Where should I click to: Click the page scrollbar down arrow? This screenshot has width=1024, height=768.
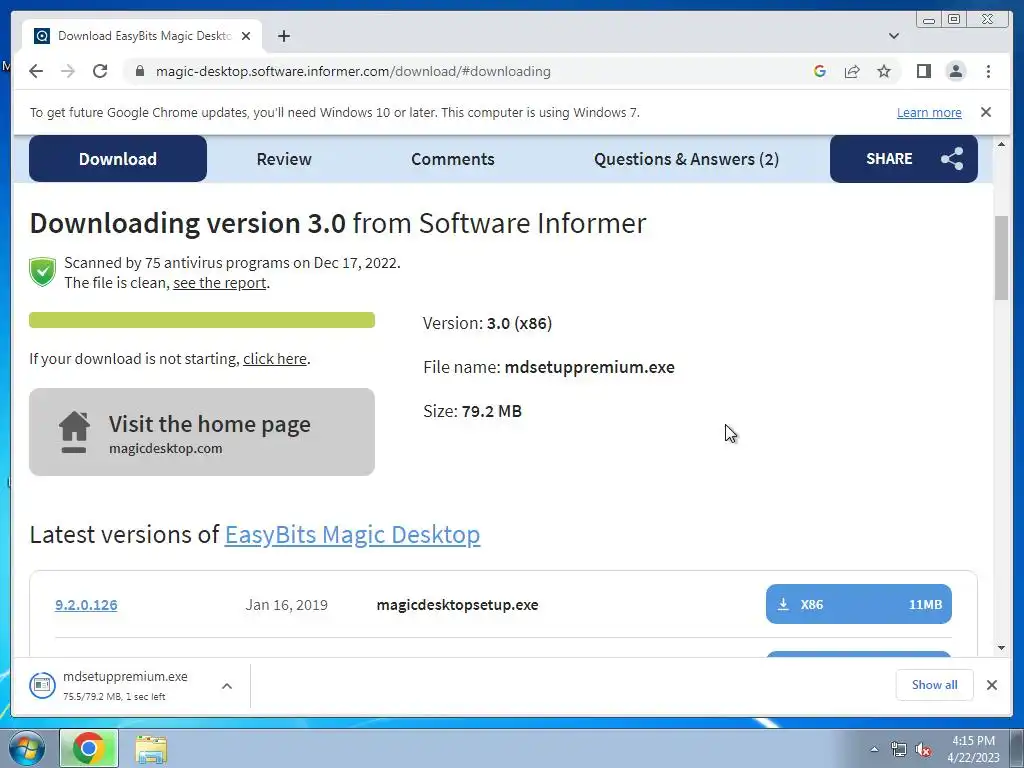[x=1001, y=648]
